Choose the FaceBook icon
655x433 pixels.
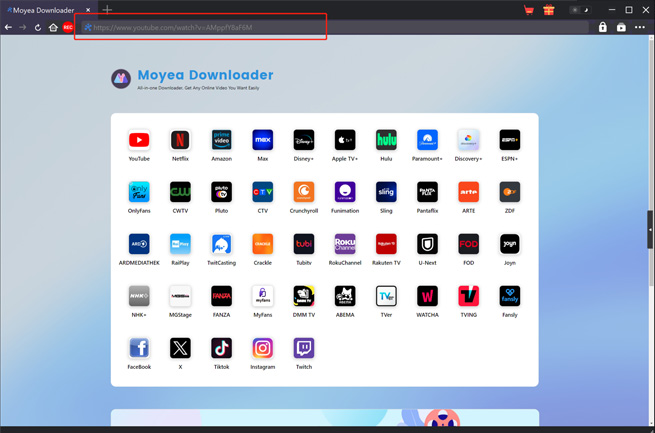click(x=139, y=348)
